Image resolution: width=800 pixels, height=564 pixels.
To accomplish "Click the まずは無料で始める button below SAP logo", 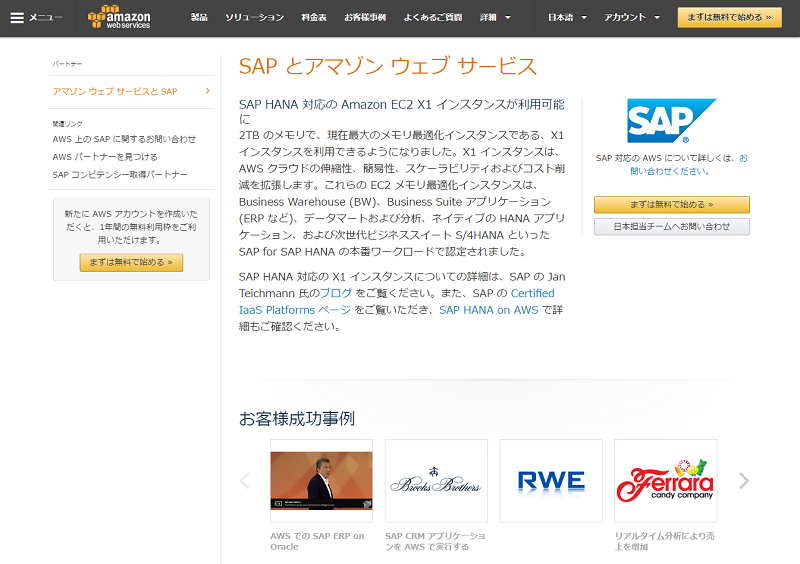I will coord(671,205).
